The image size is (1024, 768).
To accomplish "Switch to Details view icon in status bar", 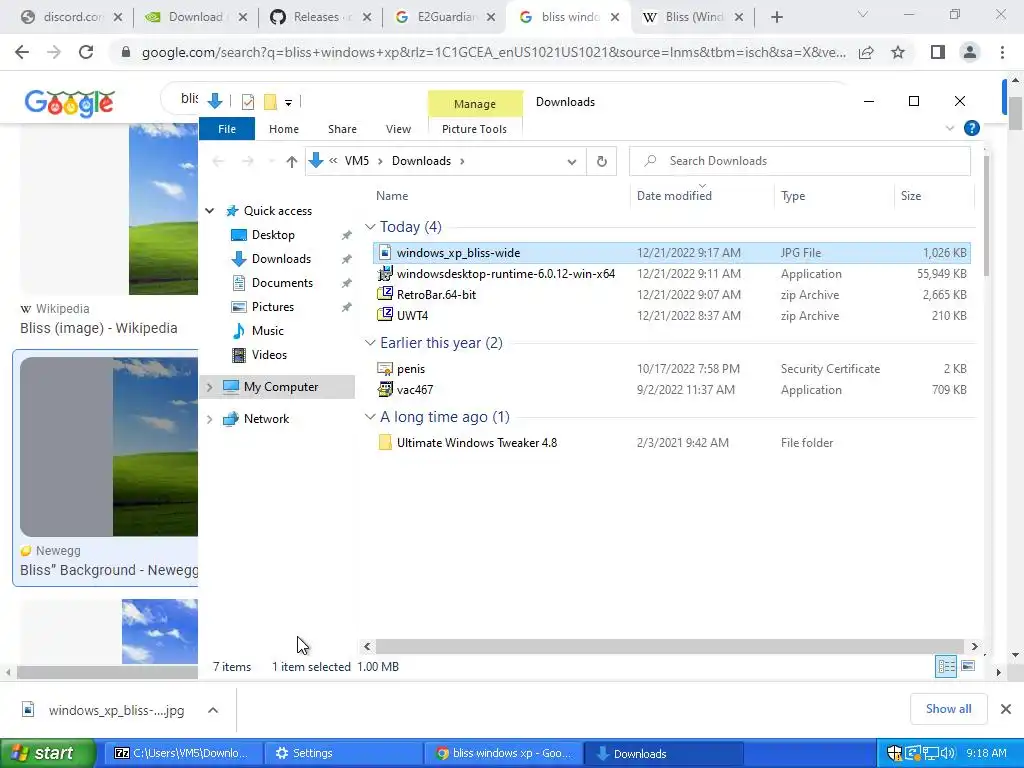I will tap(946, 666).
